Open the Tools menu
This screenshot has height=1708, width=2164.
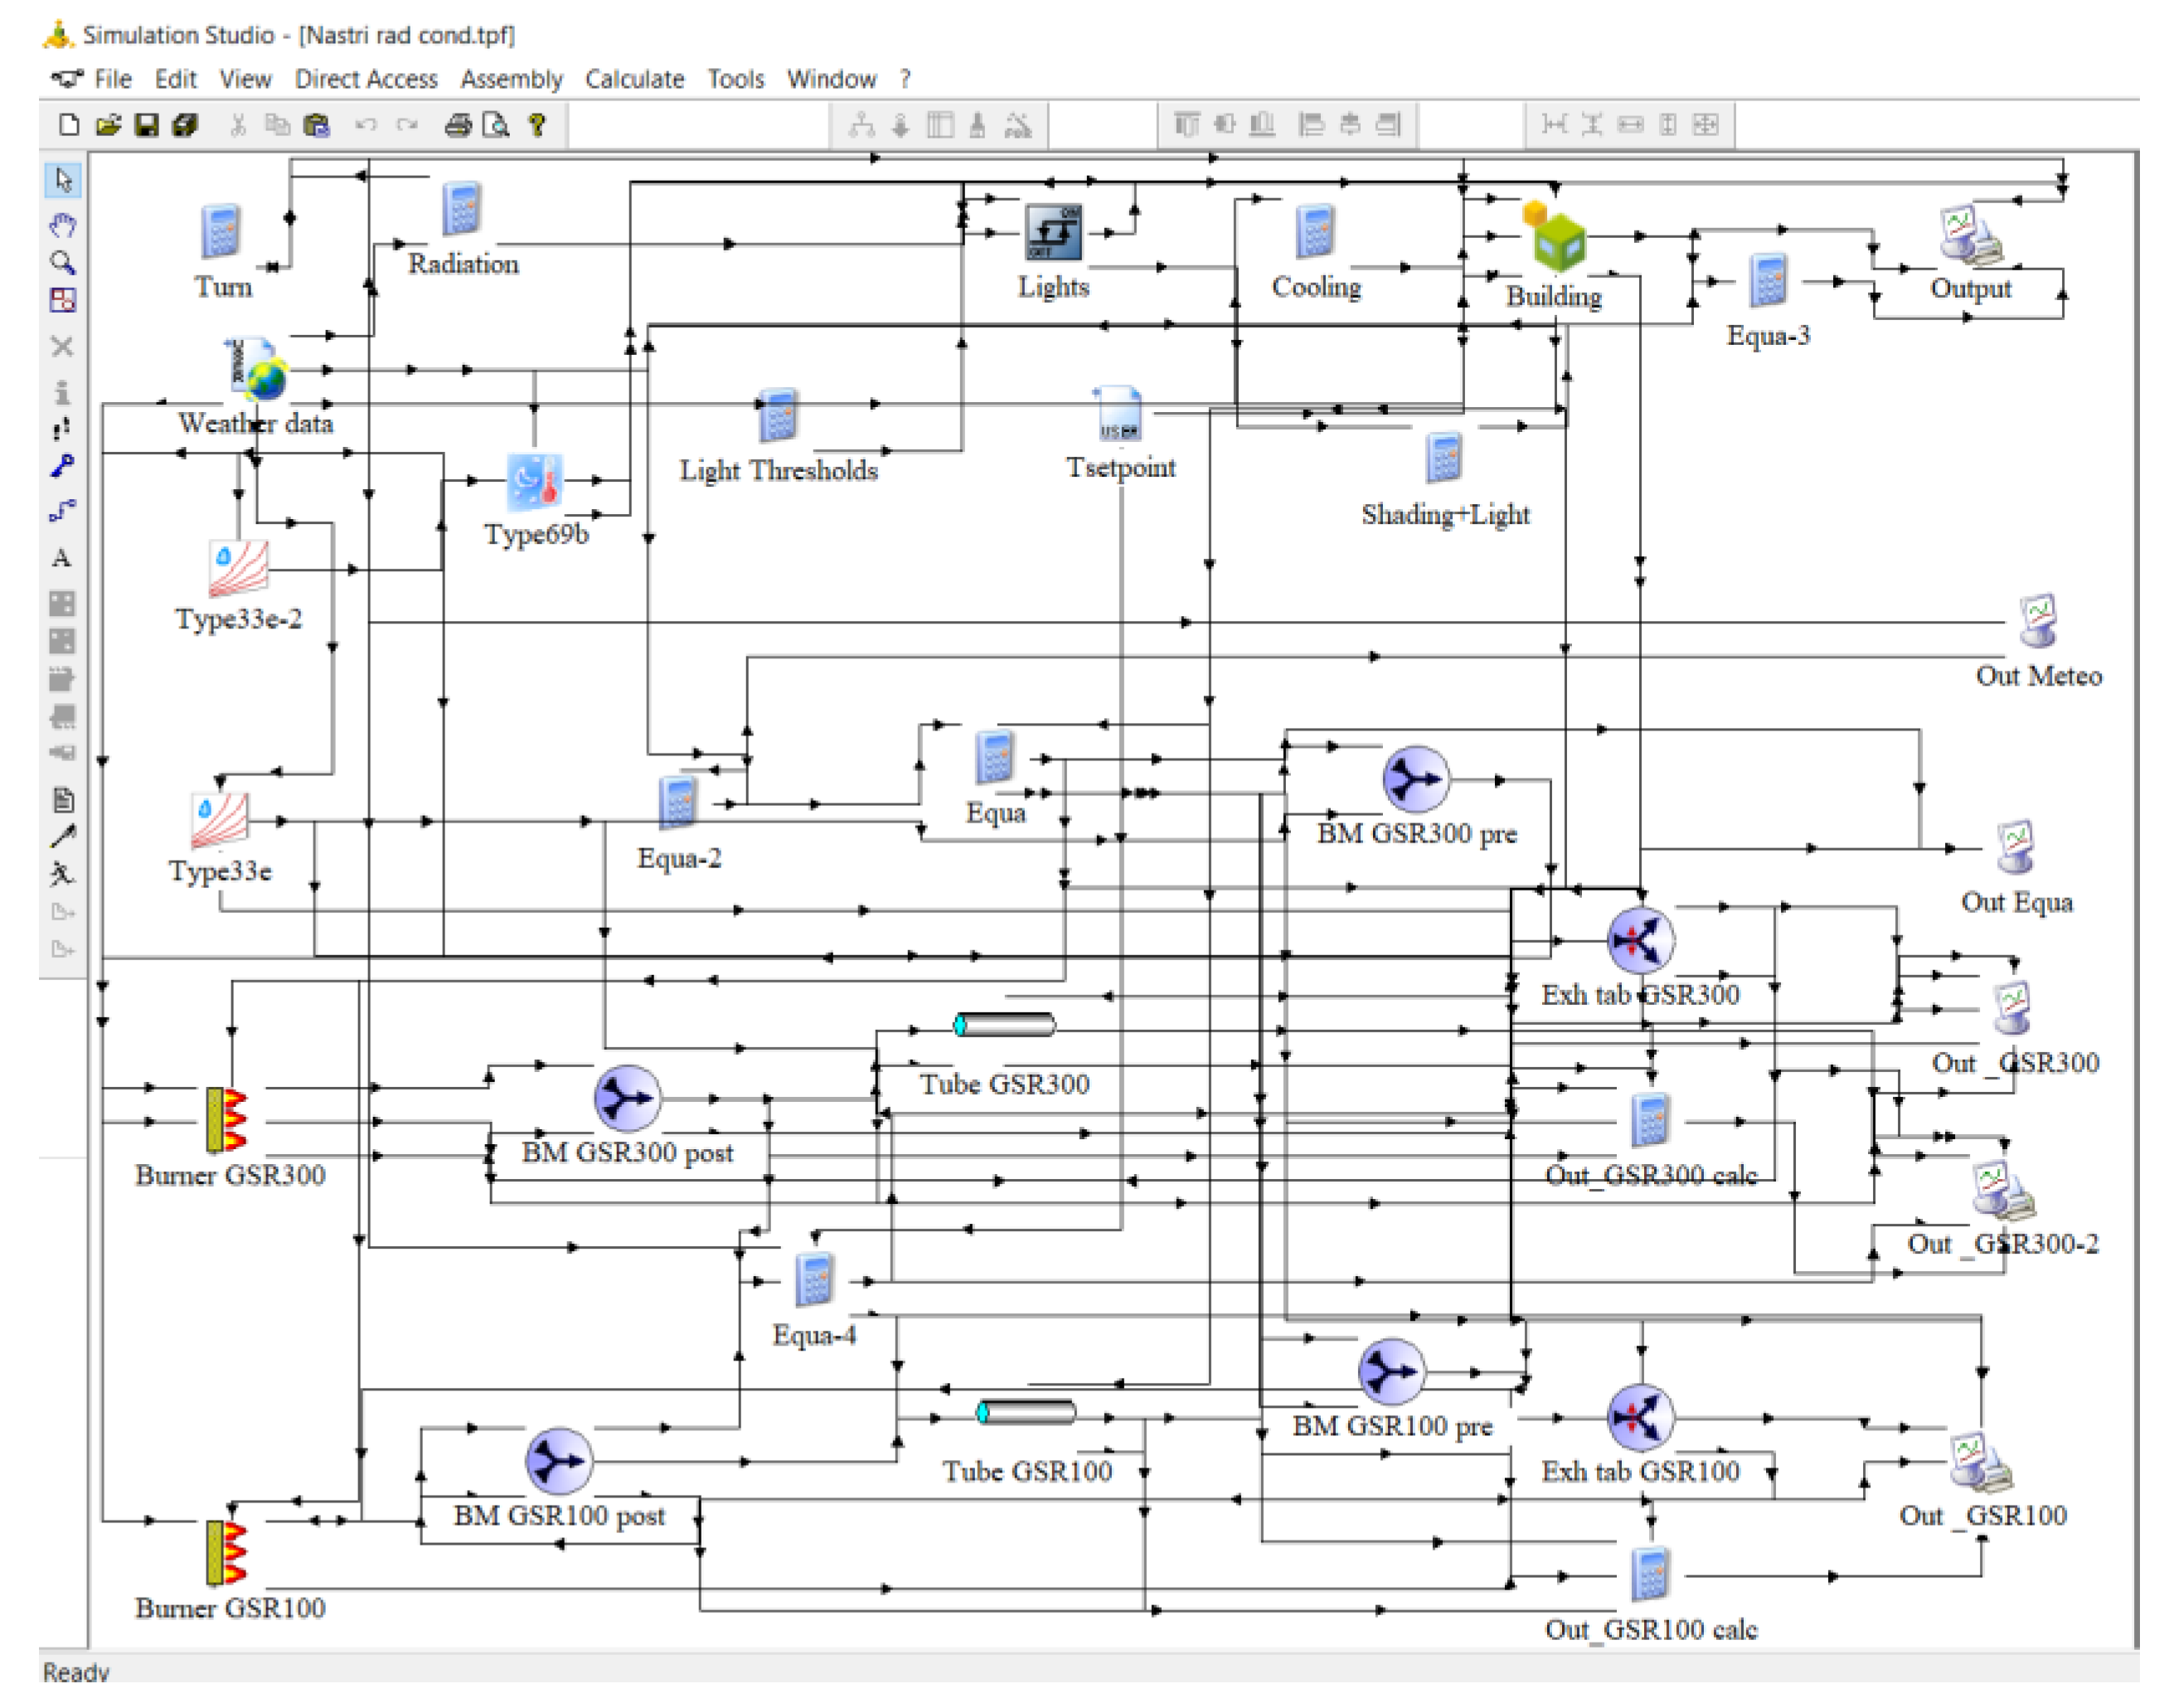point(735,79)
